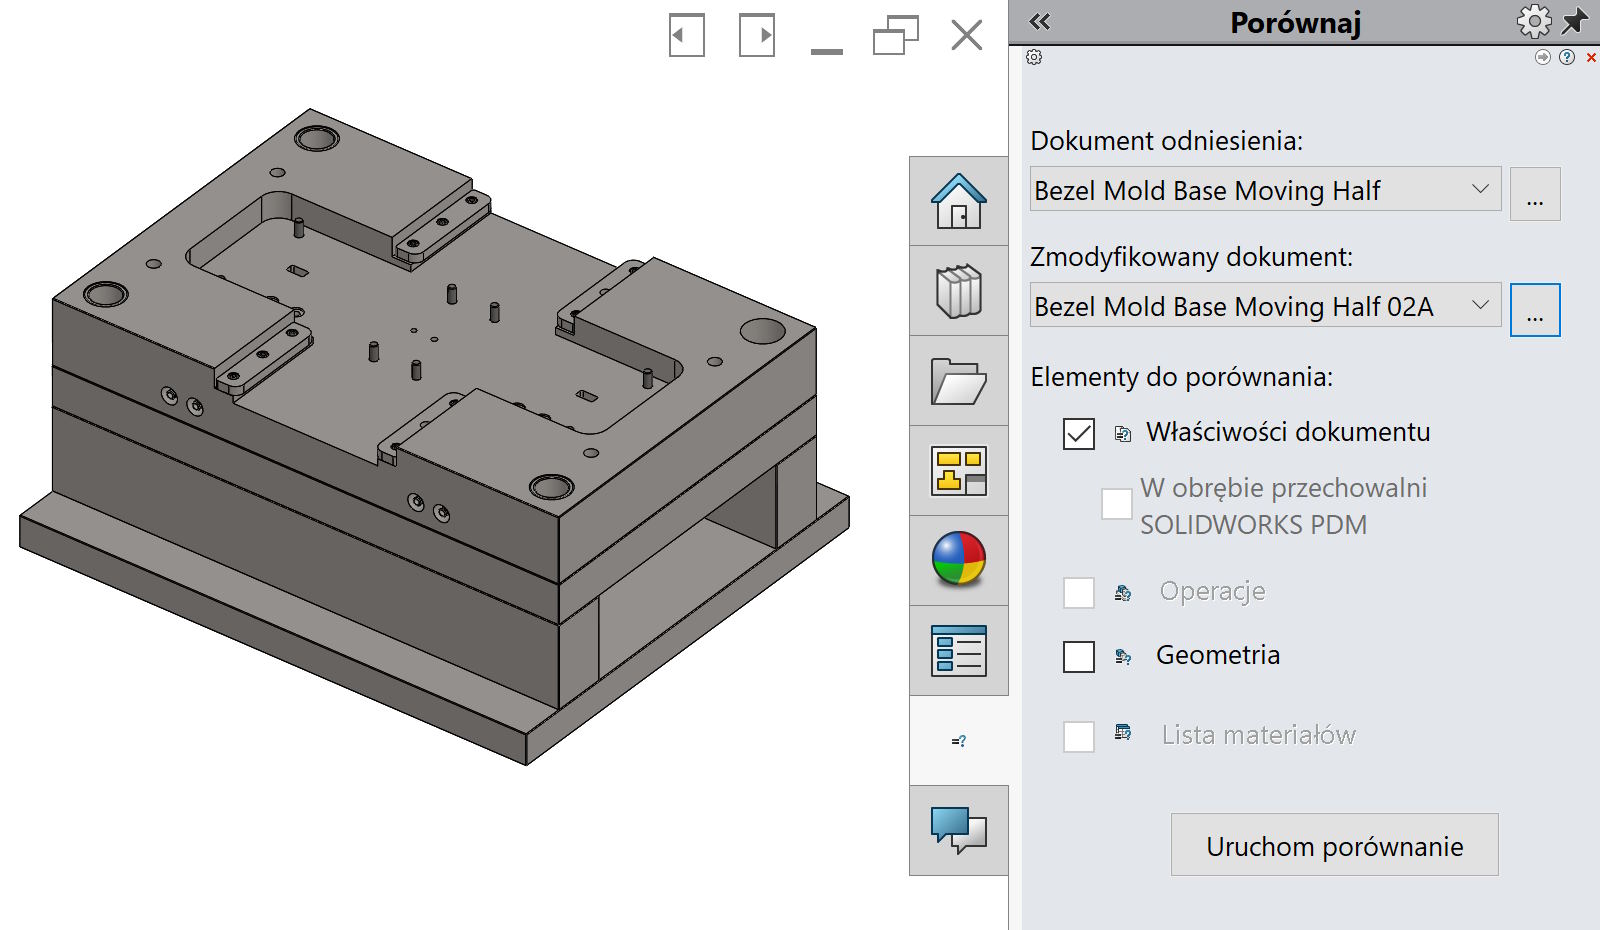Open the File Explorer panel

[958, 381]
